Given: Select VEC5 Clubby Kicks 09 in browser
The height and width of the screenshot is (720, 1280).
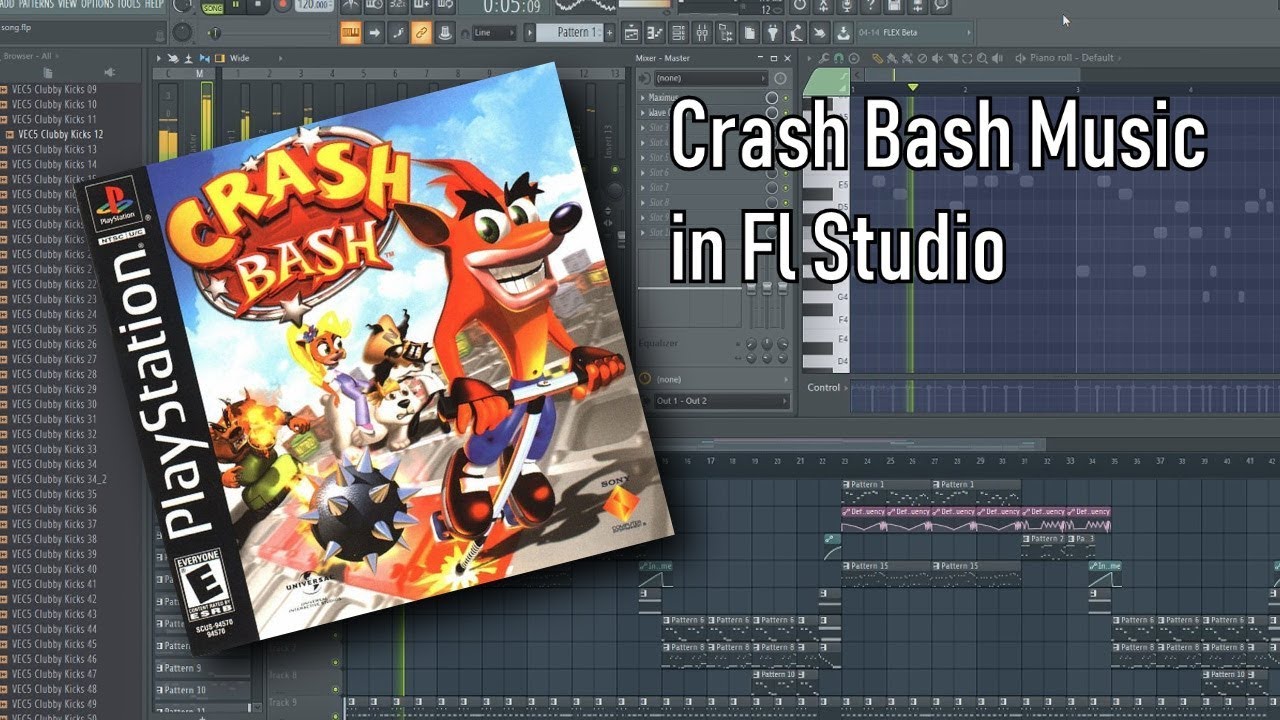Looking at the screenshot, I should coord(54,89).
